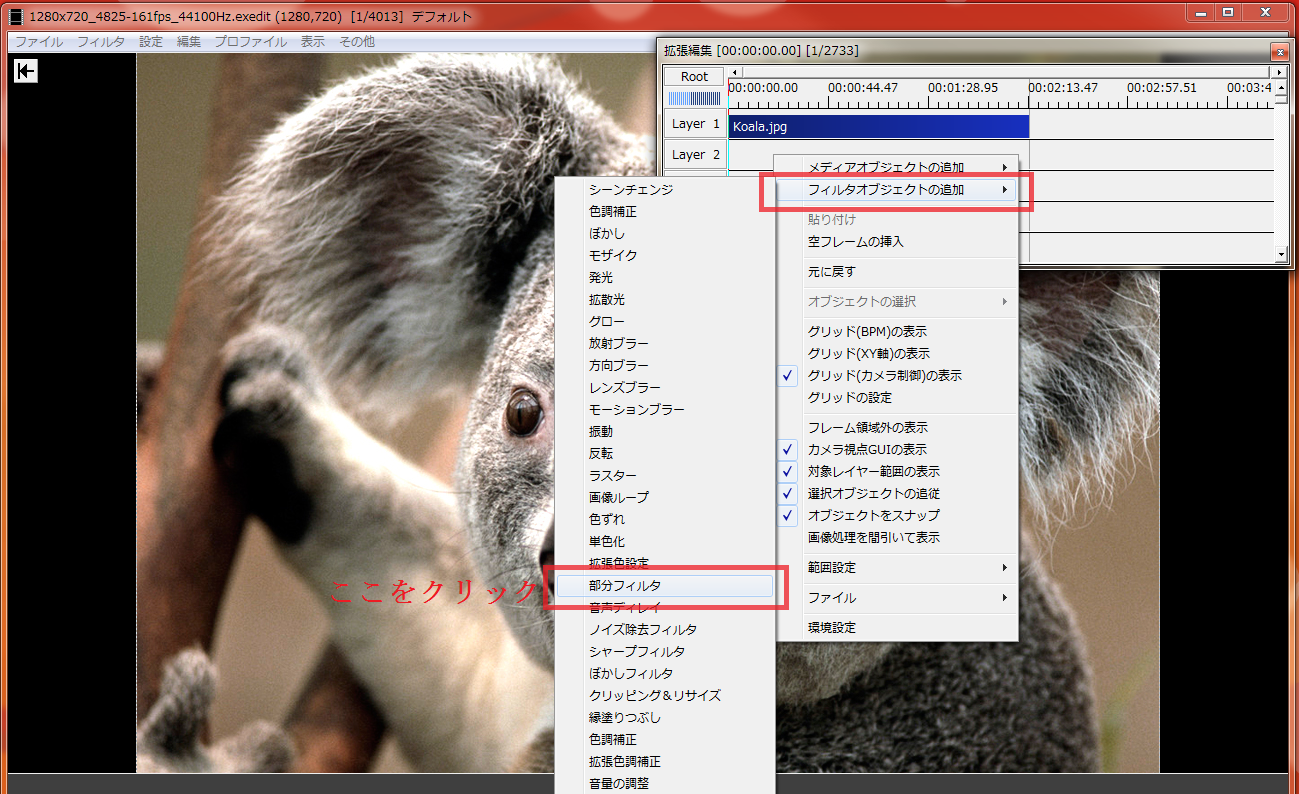The height and width of the screenshot is (794, 1299).
Task: Toggle the Layer 1 header button
Action: [x=695, y=124]
